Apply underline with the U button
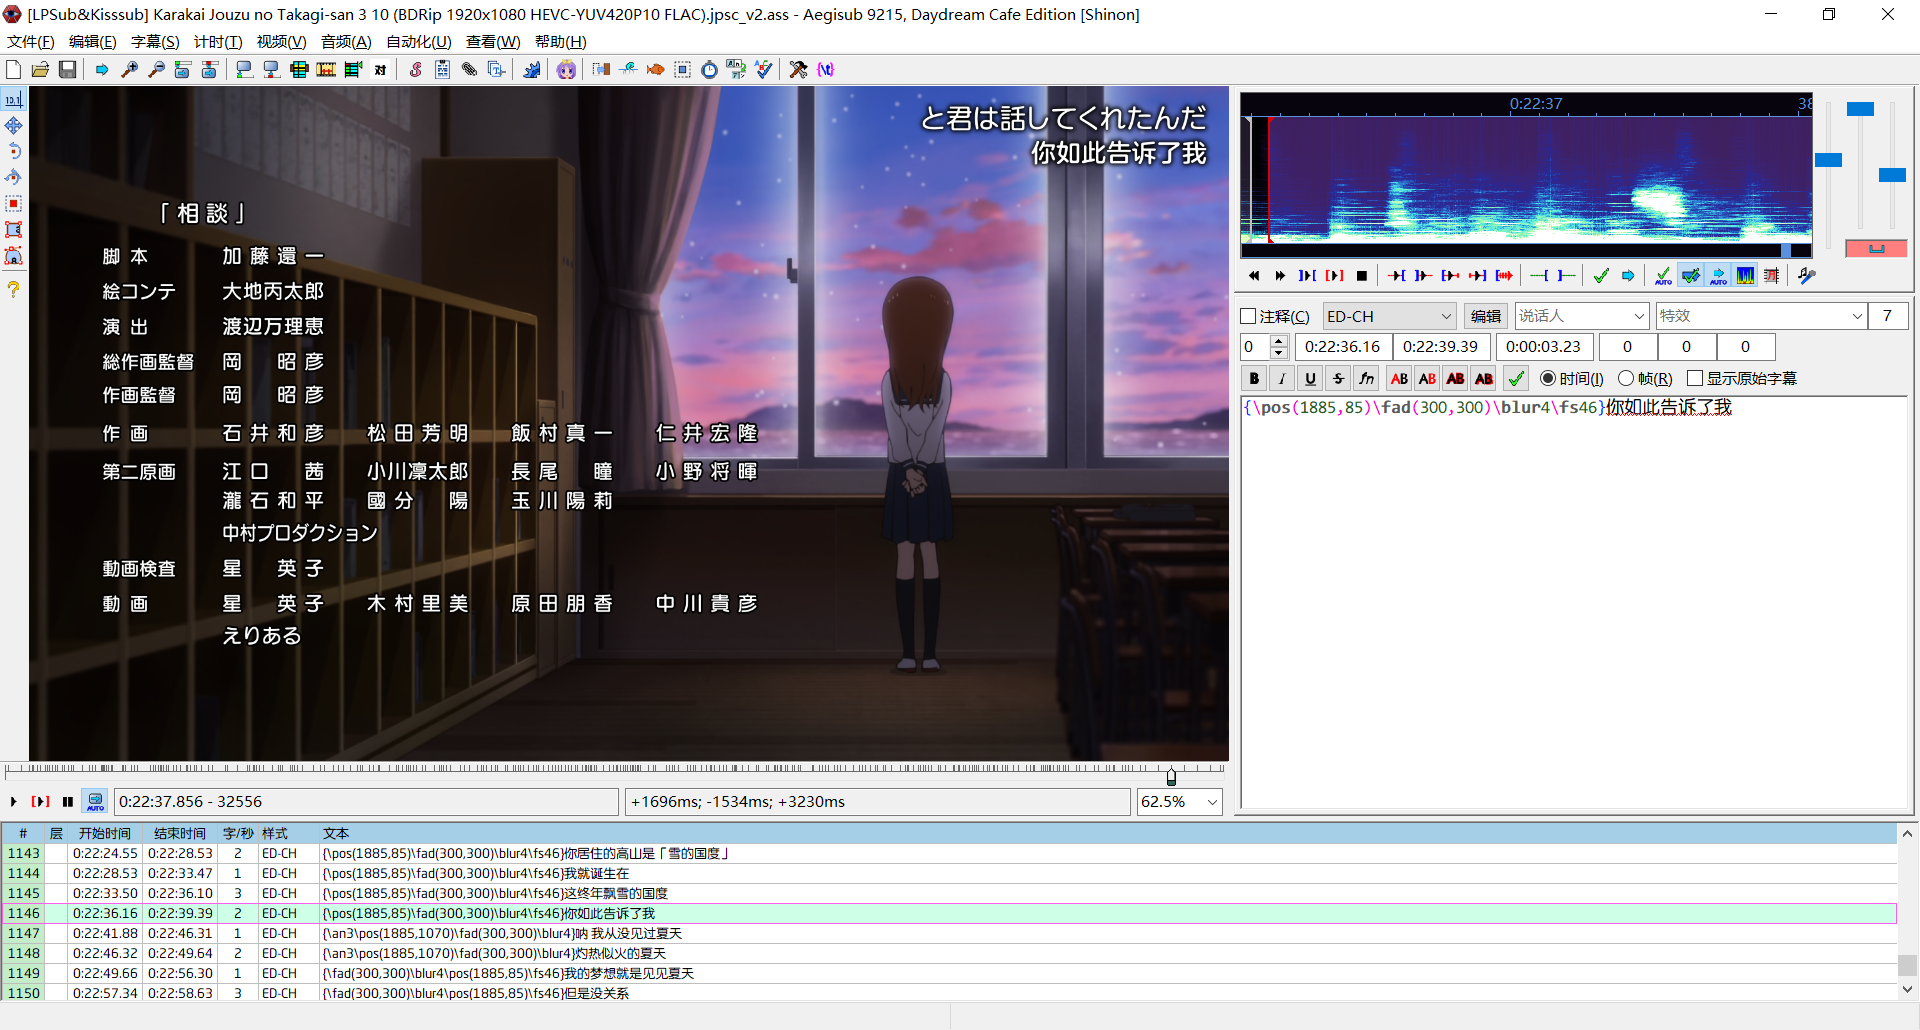Viewport: 1920px width, 1030px height. 1310,378
